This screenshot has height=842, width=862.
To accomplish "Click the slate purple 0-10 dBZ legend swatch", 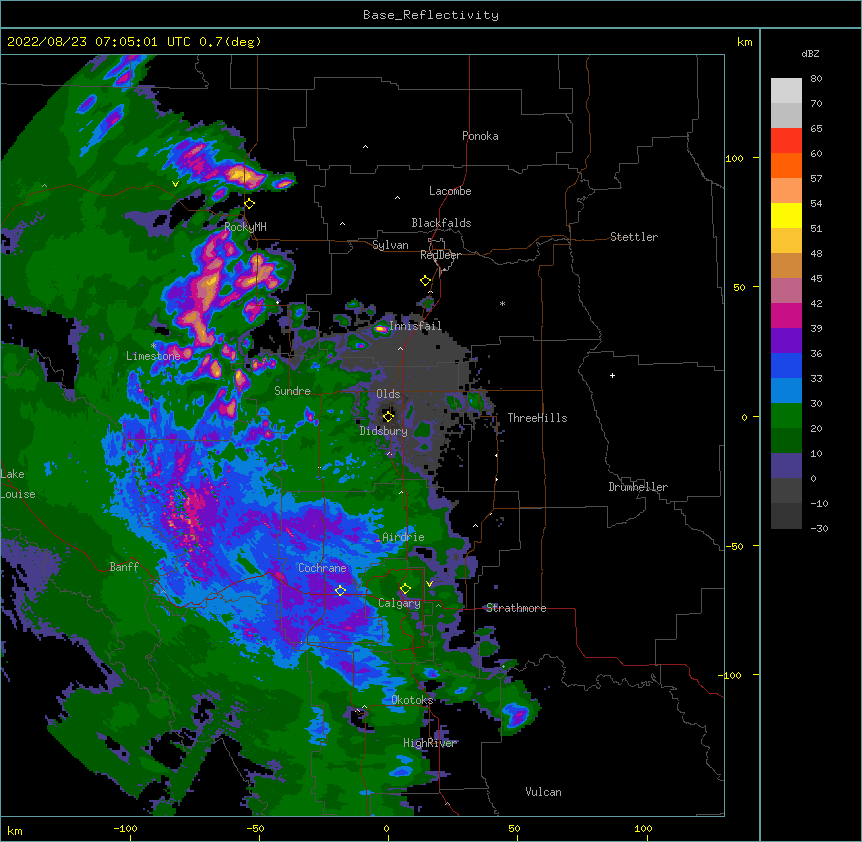I will [786, 466].
